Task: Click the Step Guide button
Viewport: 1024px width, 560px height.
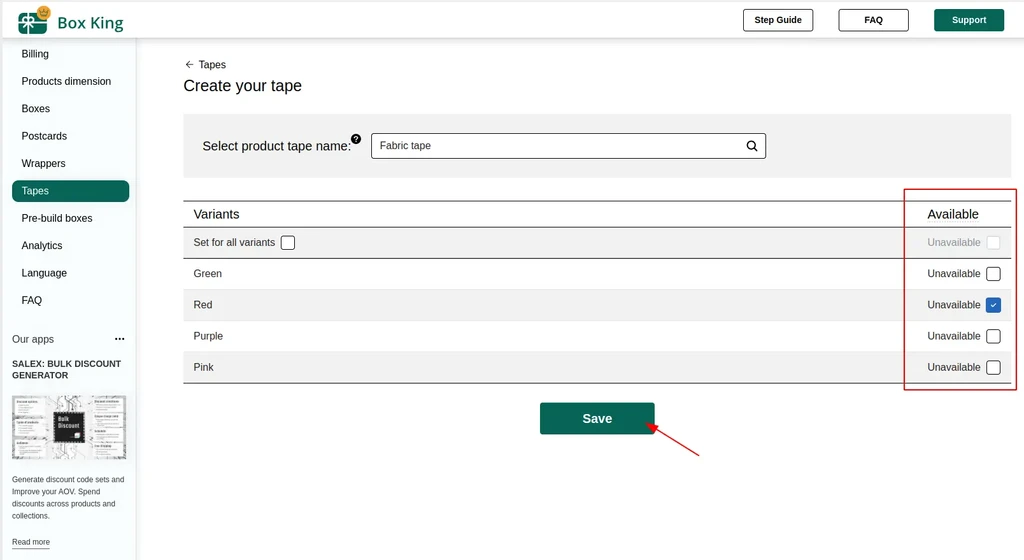Action: tap(778, 20)
